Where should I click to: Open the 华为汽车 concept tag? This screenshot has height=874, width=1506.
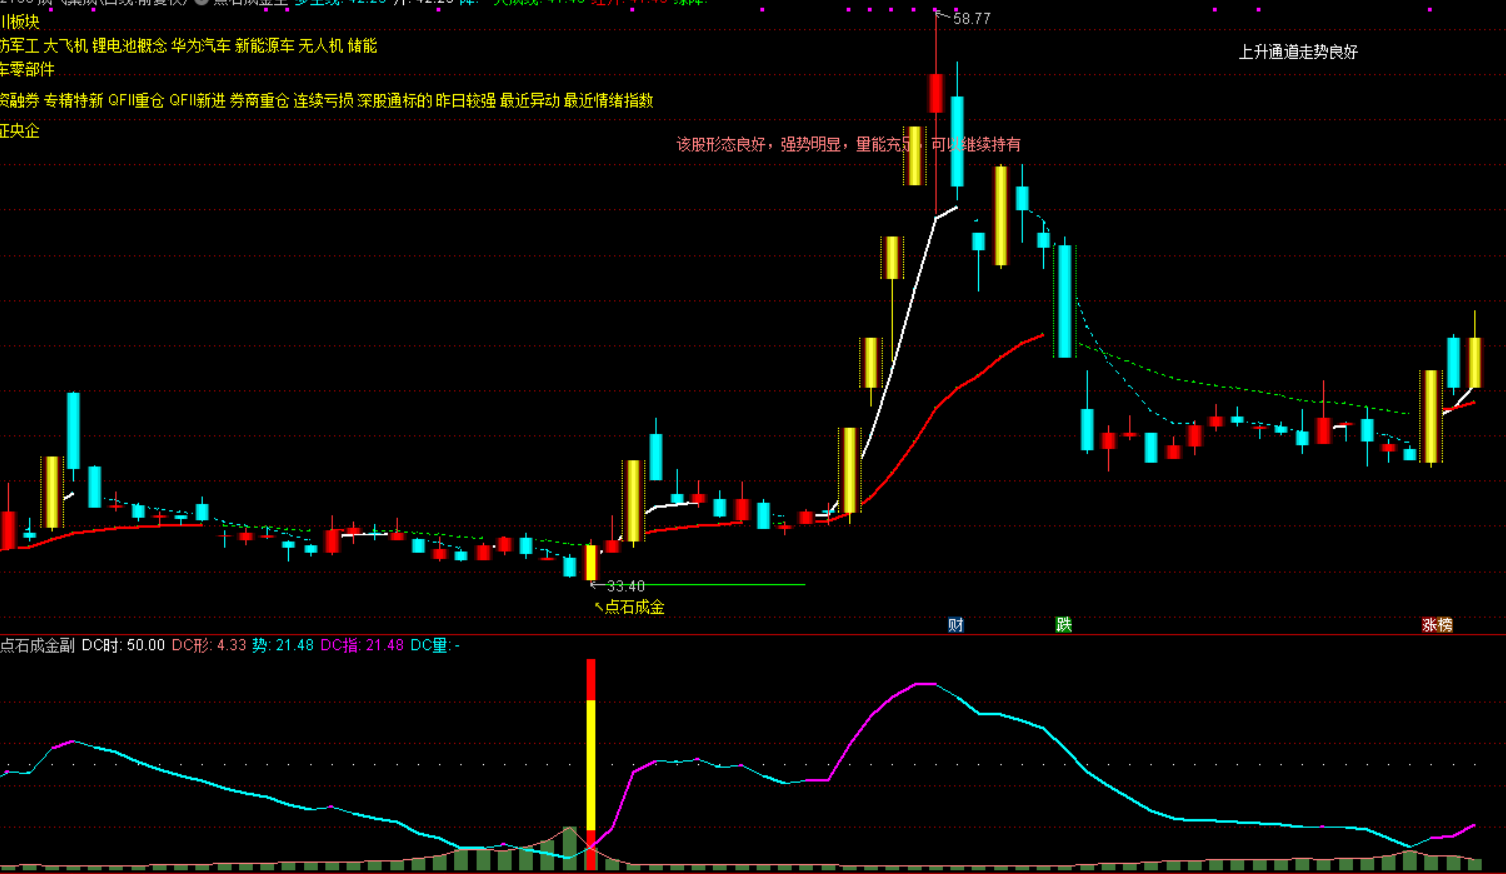click(201, 46)
